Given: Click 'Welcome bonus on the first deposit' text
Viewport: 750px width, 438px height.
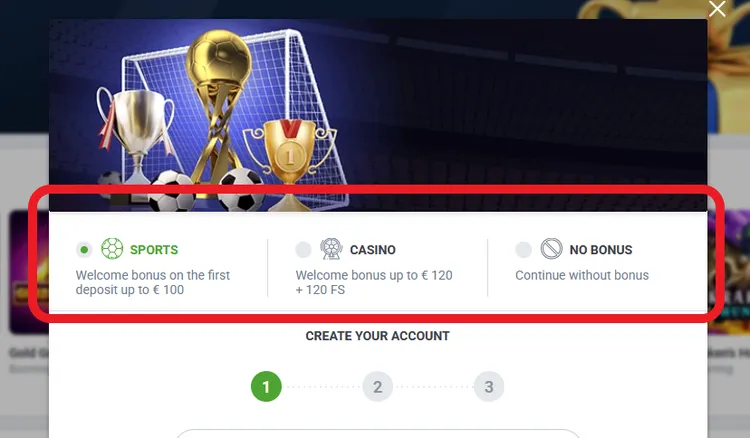Looking at the screenshot, I should pyautogui.click(x=153, y=282).
